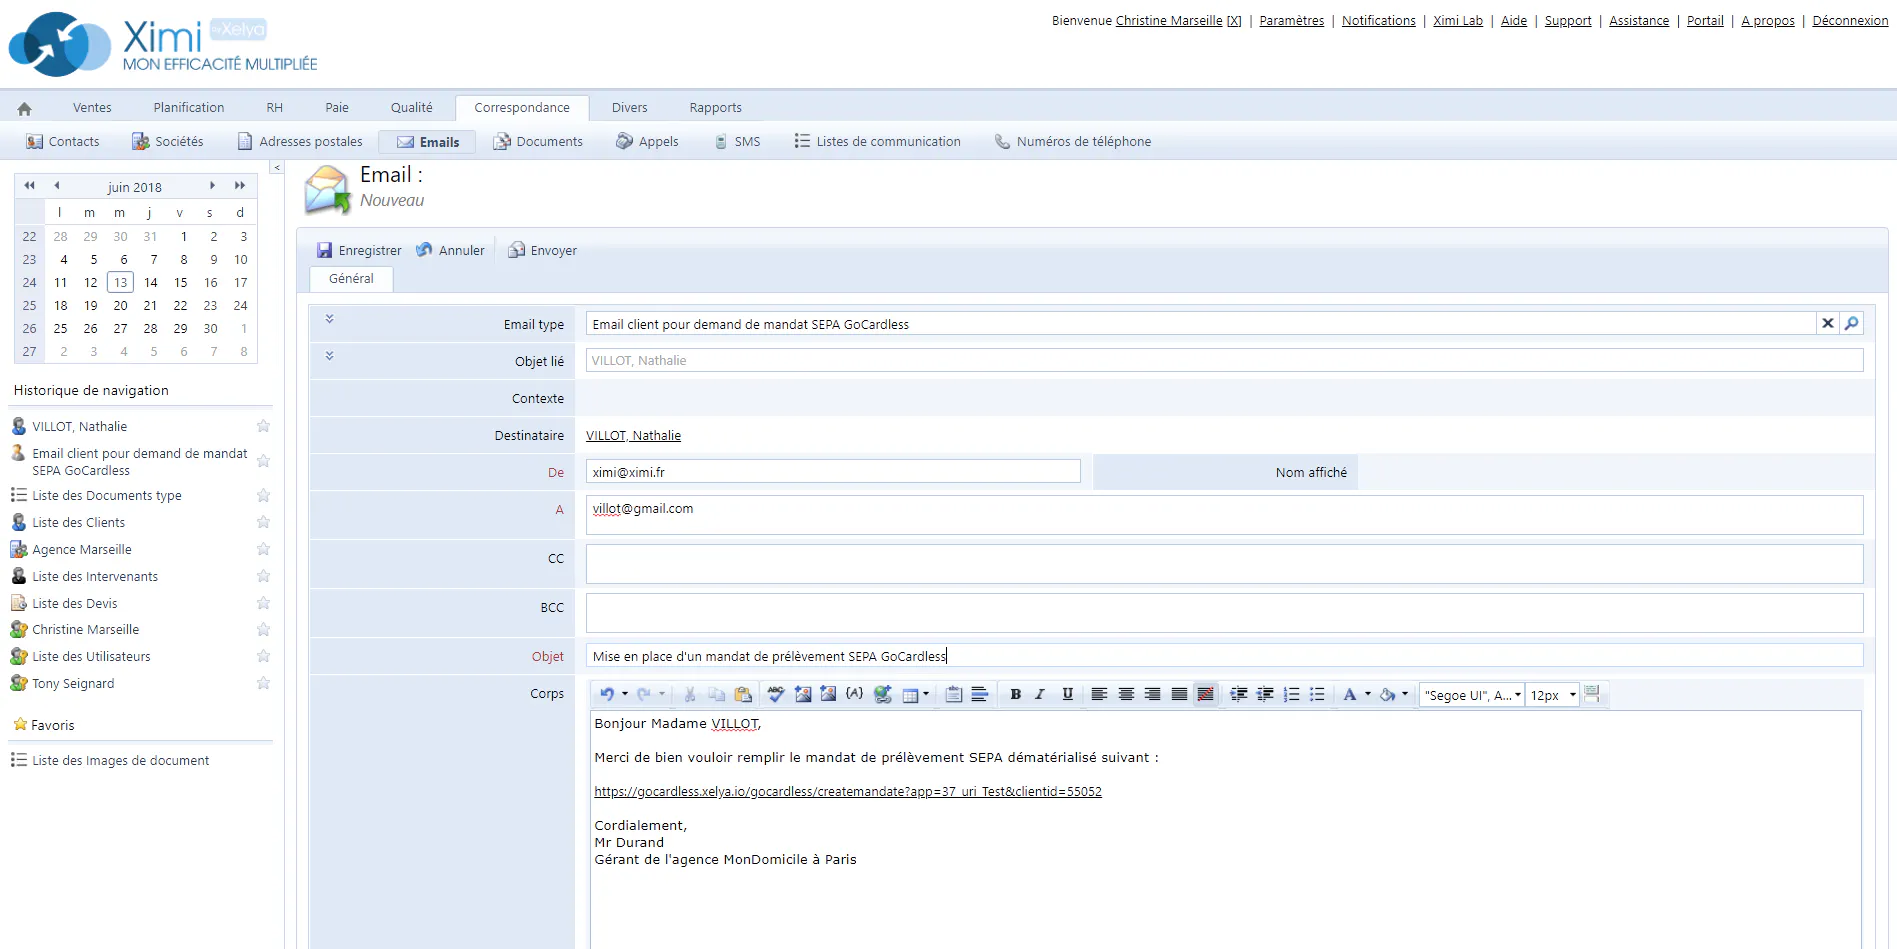Open the email type search magnifier
Viewport: 1897px width, 949px height.
[x=1851, y=323]
